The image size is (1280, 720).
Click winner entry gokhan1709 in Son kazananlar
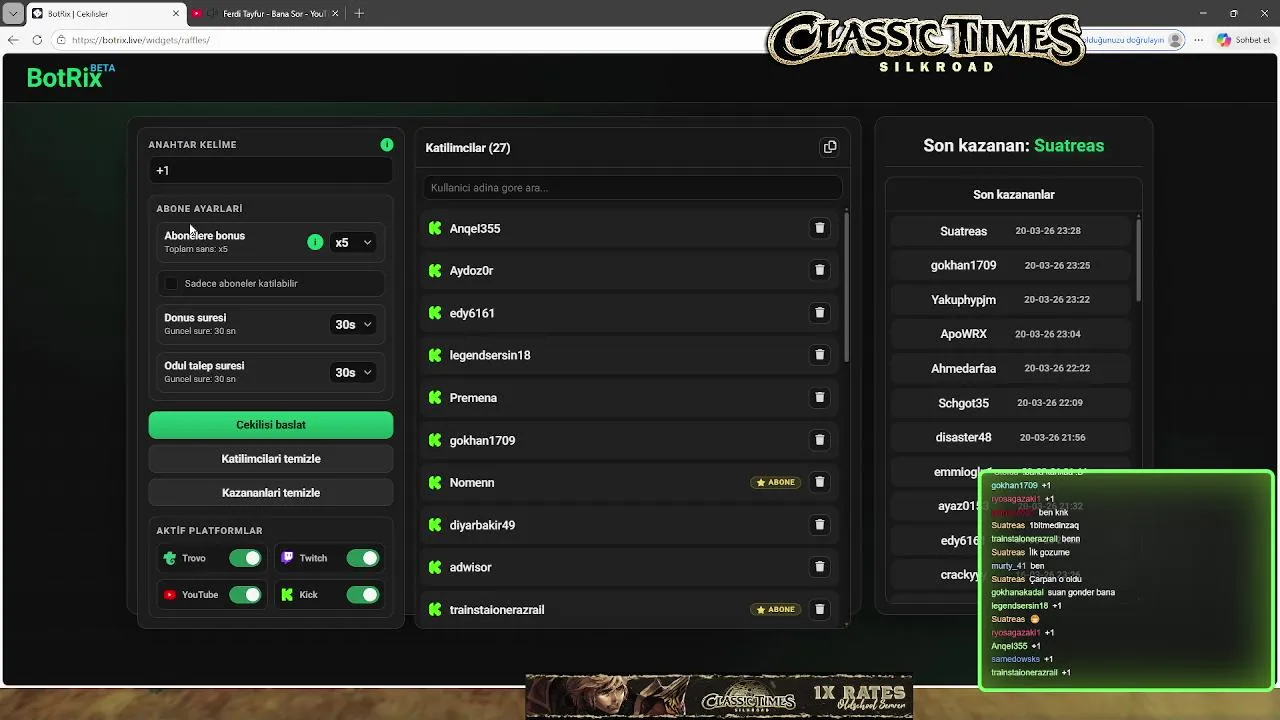point(1010,265)
